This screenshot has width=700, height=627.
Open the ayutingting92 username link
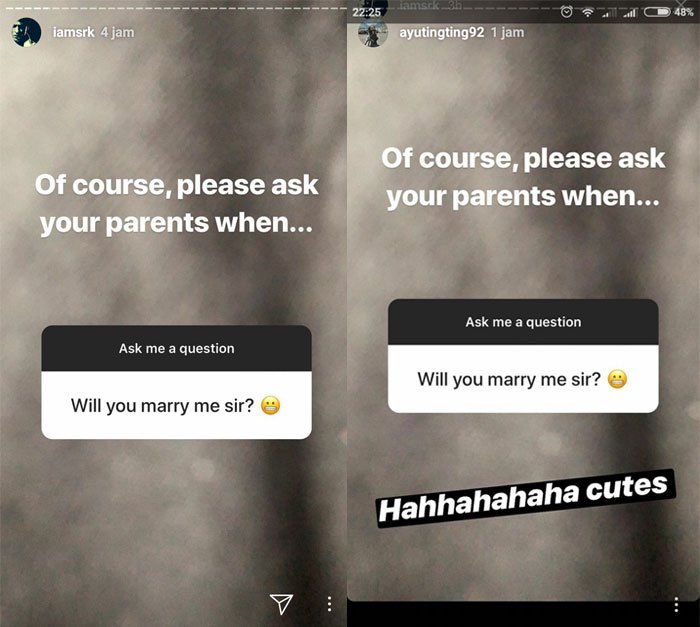coord(442,32)
